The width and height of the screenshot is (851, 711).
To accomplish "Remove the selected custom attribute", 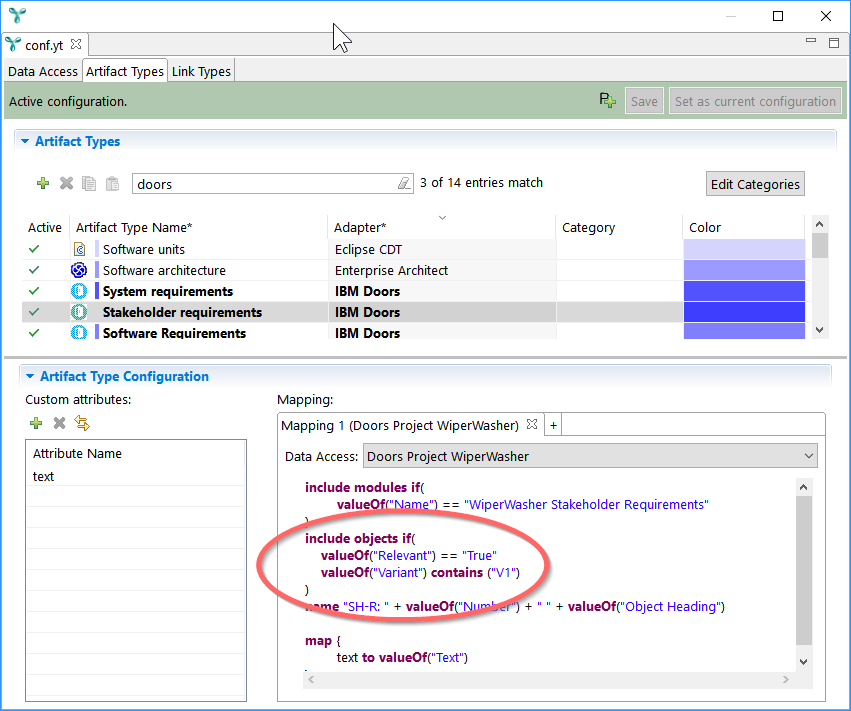I will coord(59,423).
